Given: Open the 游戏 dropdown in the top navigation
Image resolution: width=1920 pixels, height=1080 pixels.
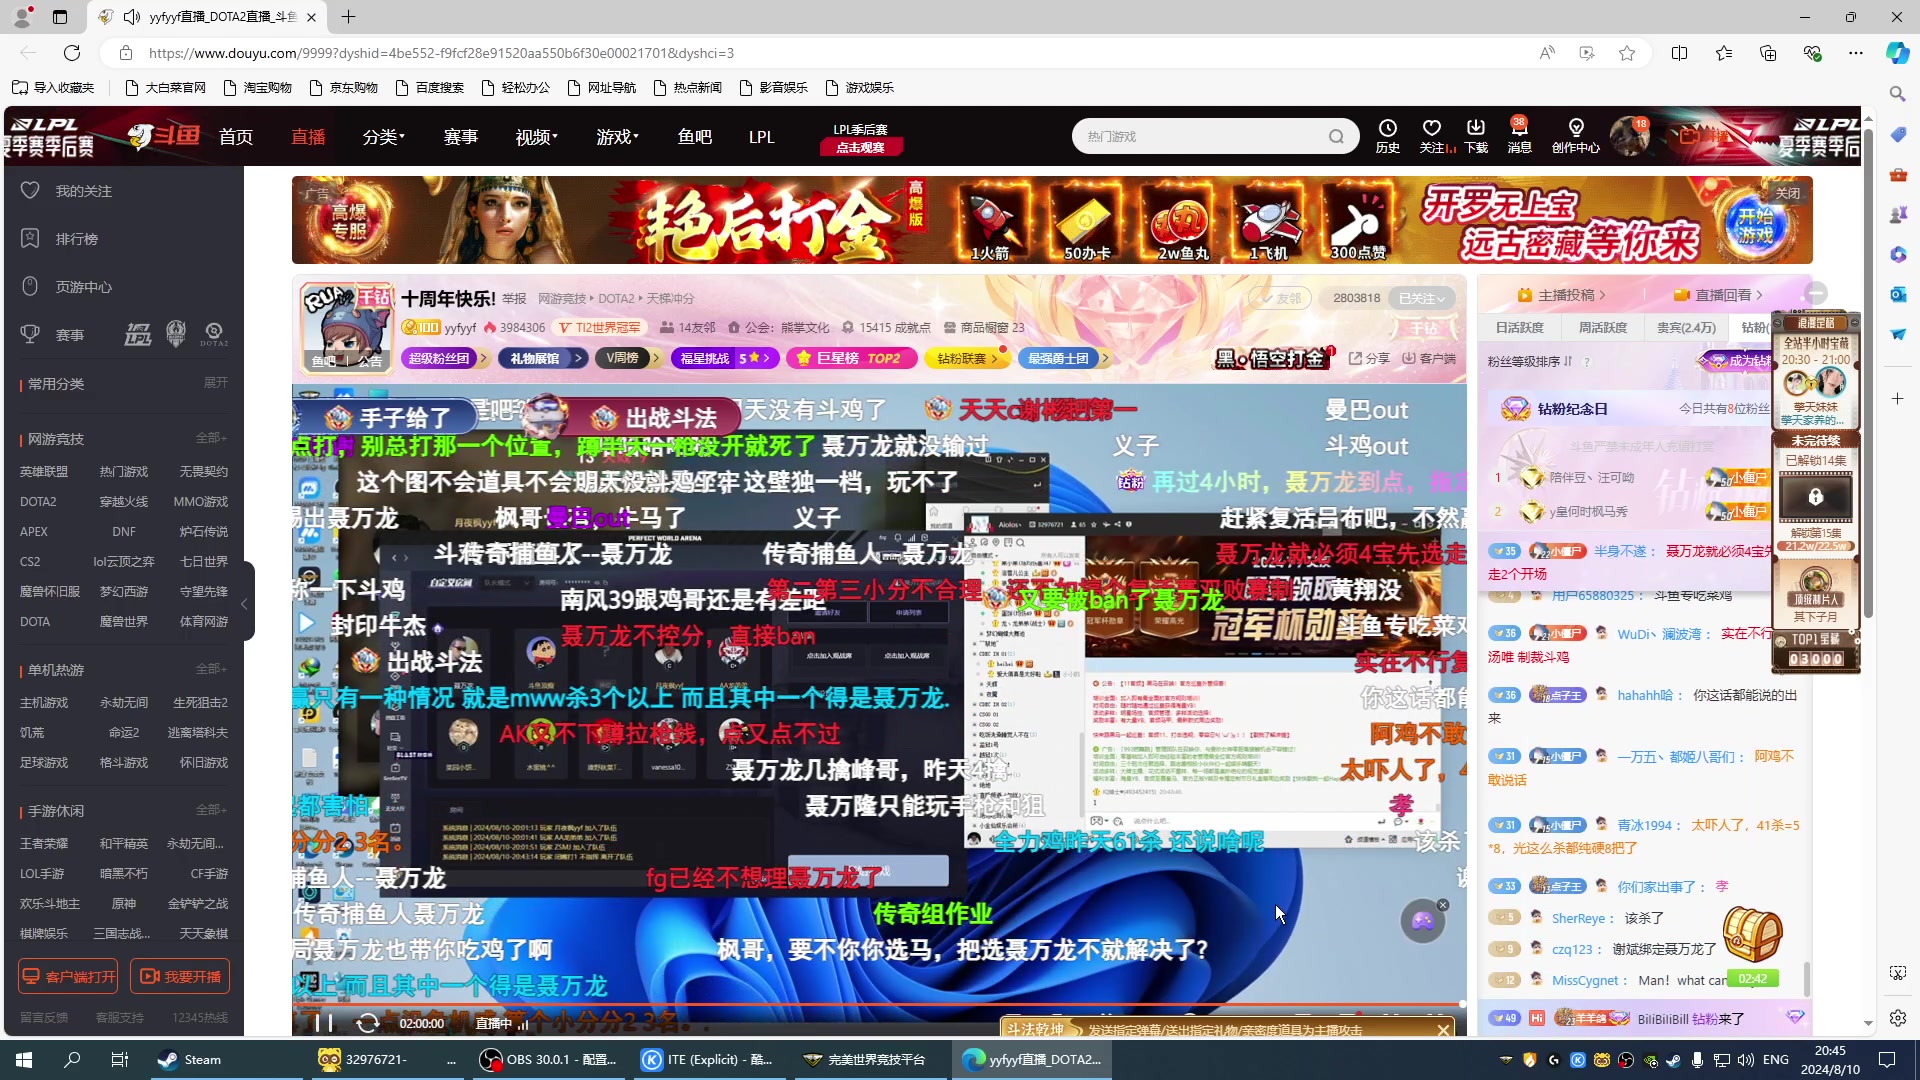Looking at the screenshot, I should [x=617, y=136].
